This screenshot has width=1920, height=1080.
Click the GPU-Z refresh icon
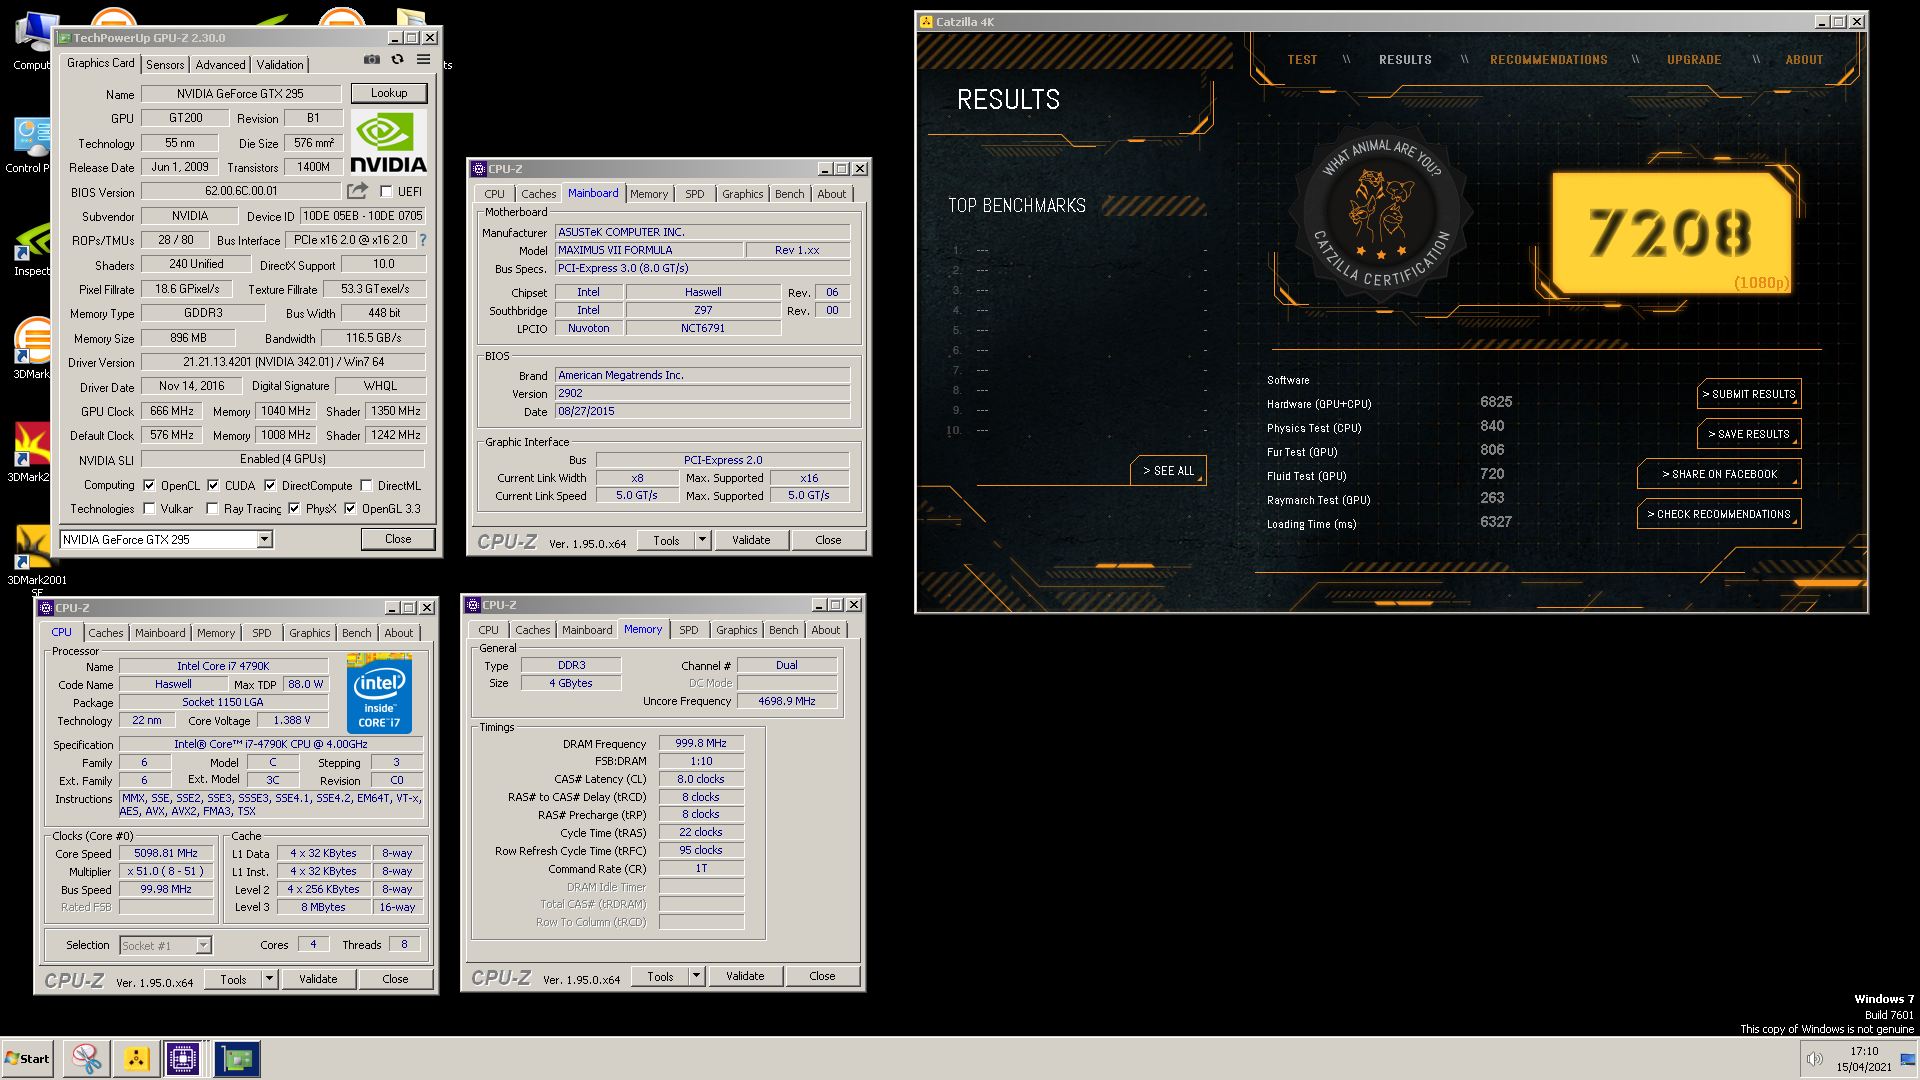tap(397, 60)
